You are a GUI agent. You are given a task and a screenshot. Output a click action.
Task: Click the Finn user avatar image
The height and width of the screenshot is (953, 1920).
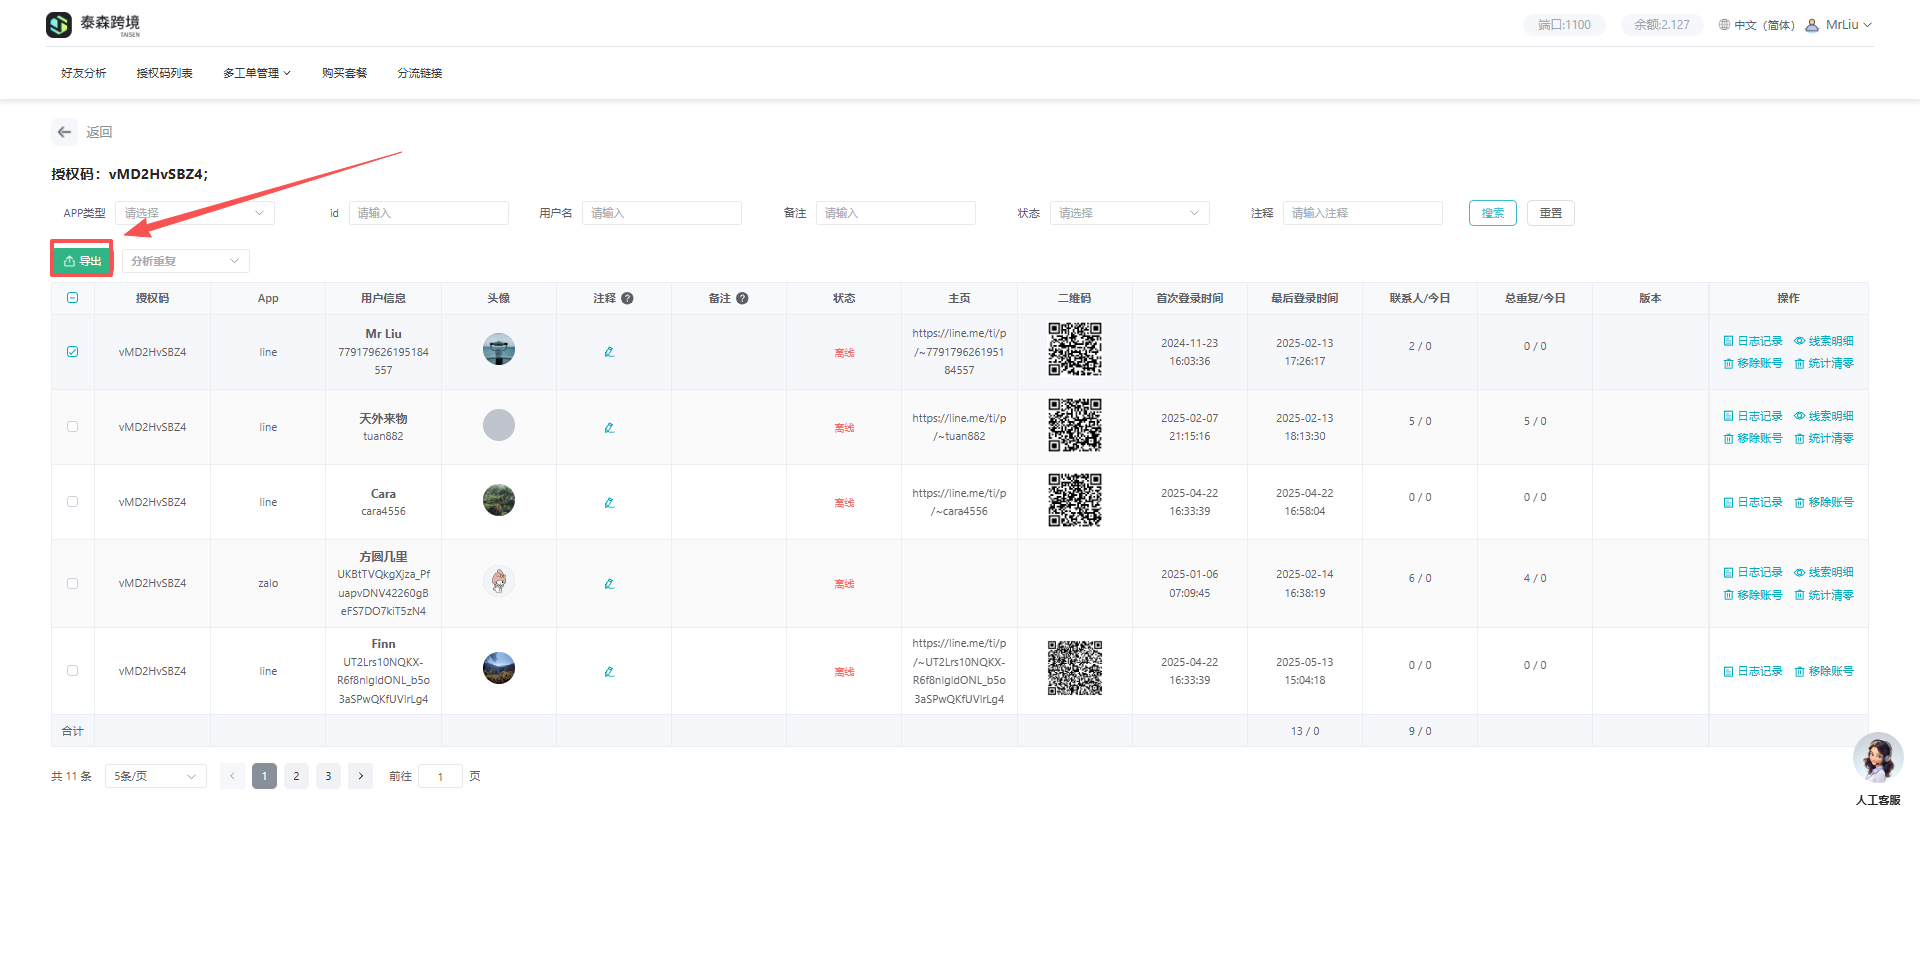click(498, 668)
